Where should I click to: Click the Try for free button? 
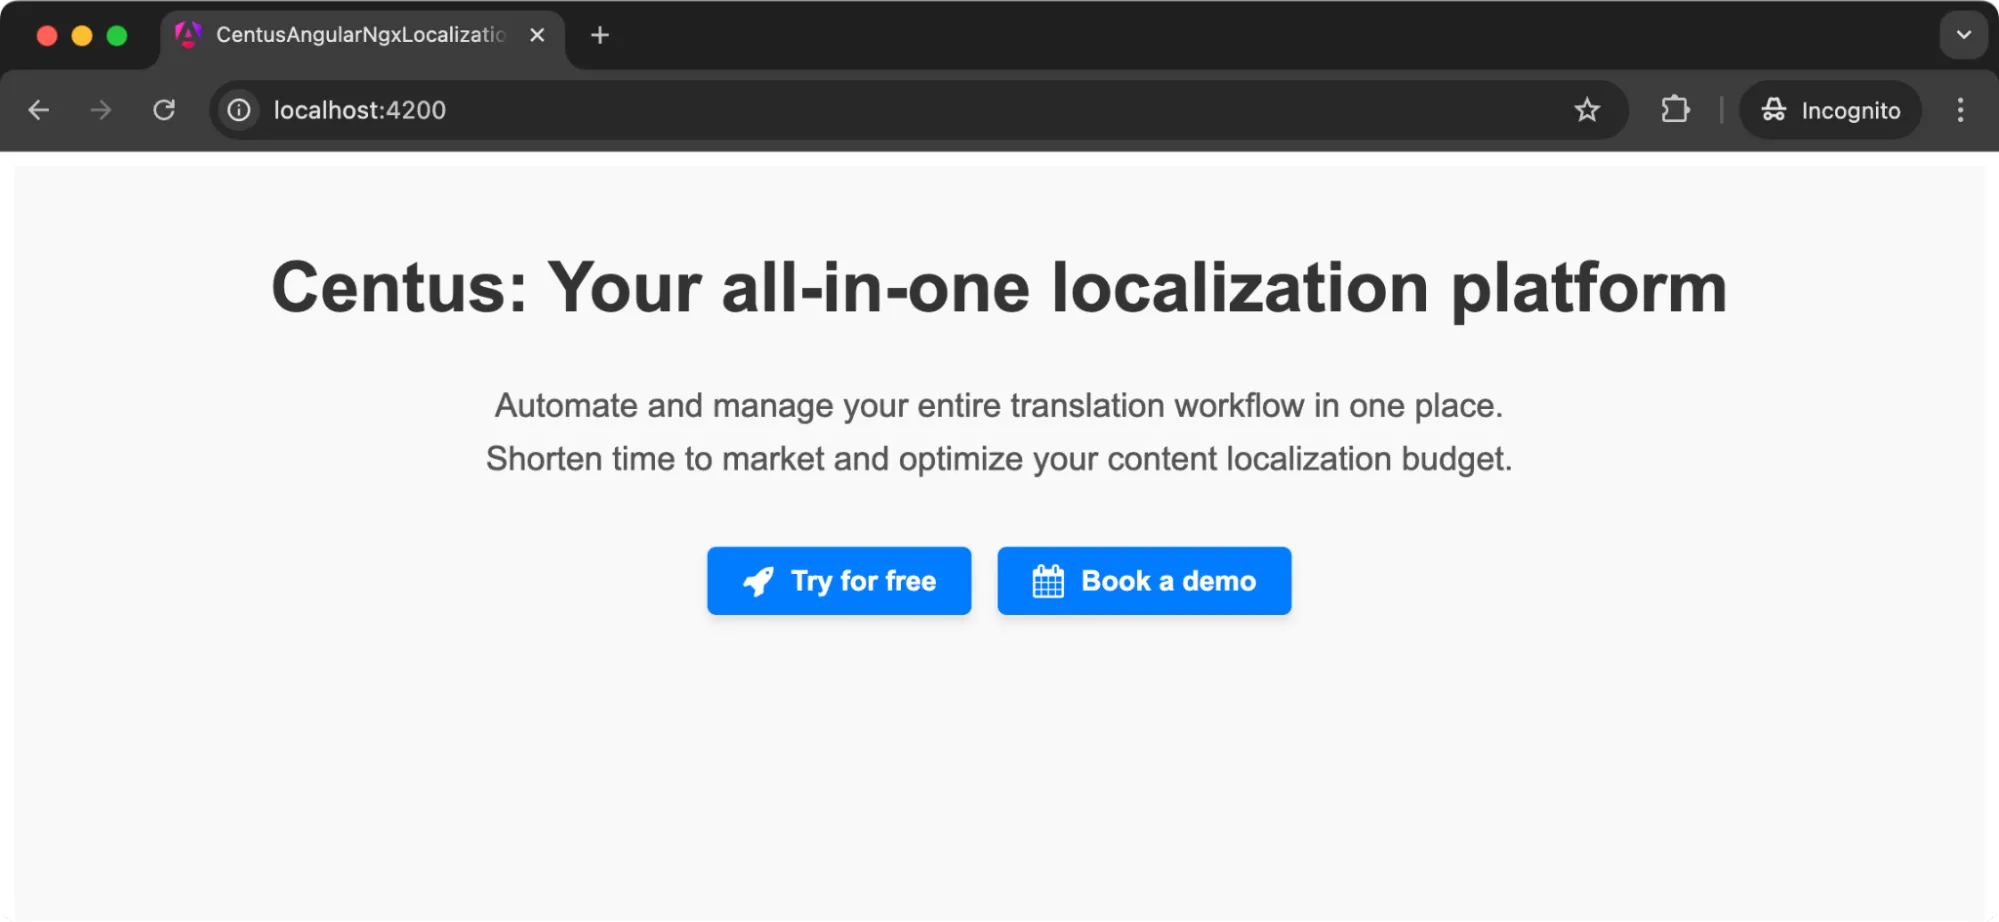pos(839,581)
